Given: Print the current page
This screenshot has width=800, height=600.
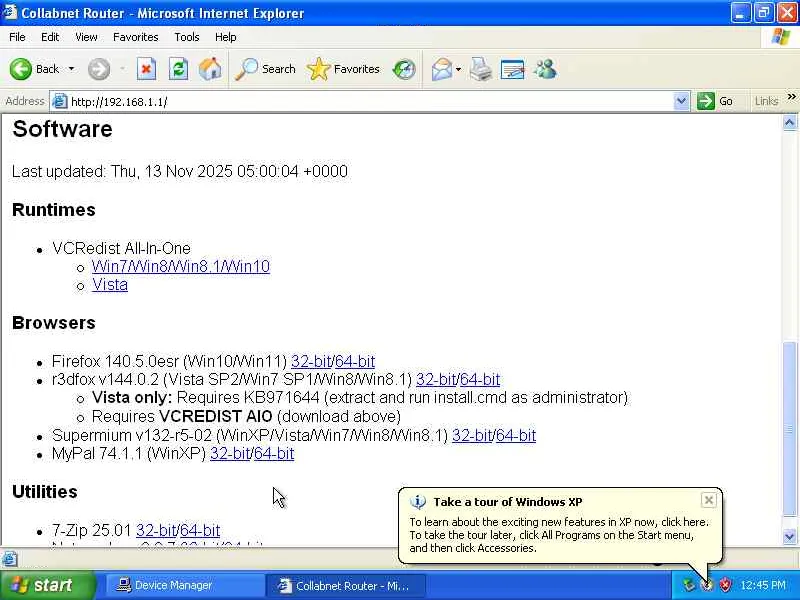Looking at the screenshot, I should (x=481, y=69).
